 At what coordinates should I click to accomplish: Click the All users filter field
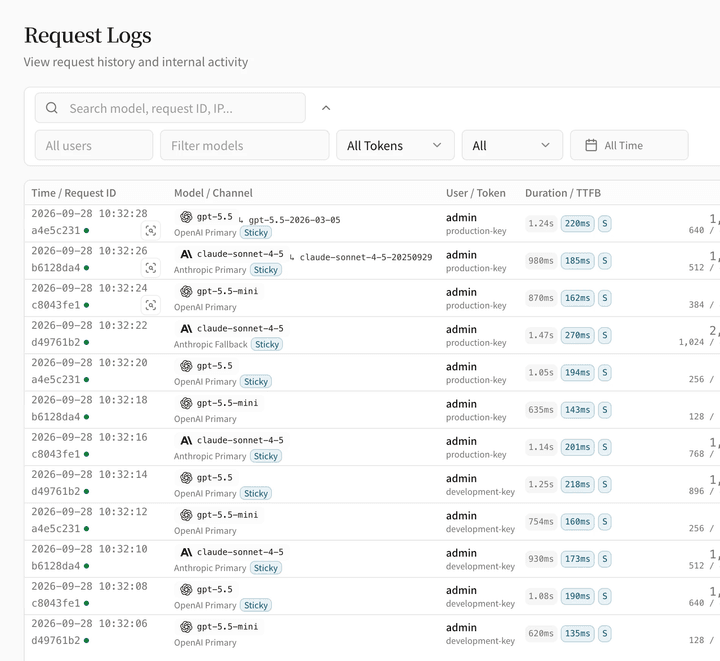click(94, 145)
